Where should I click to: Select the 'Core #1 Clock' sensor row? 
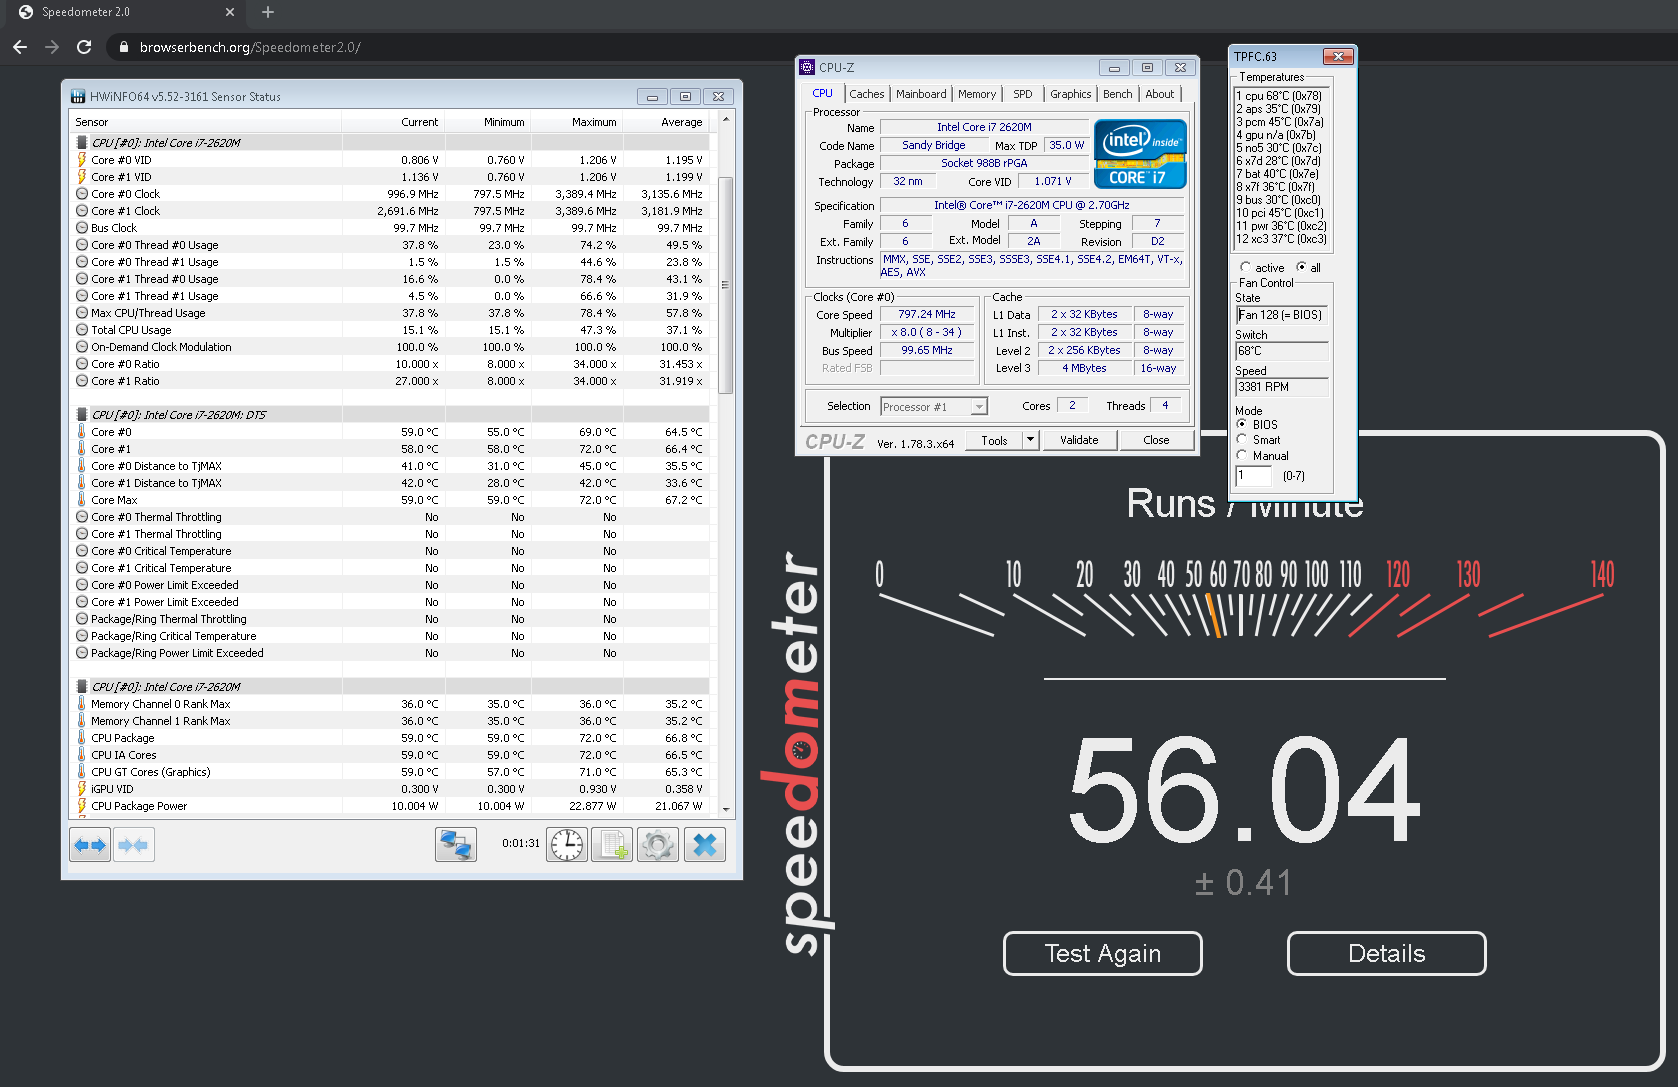coord(390,210)
